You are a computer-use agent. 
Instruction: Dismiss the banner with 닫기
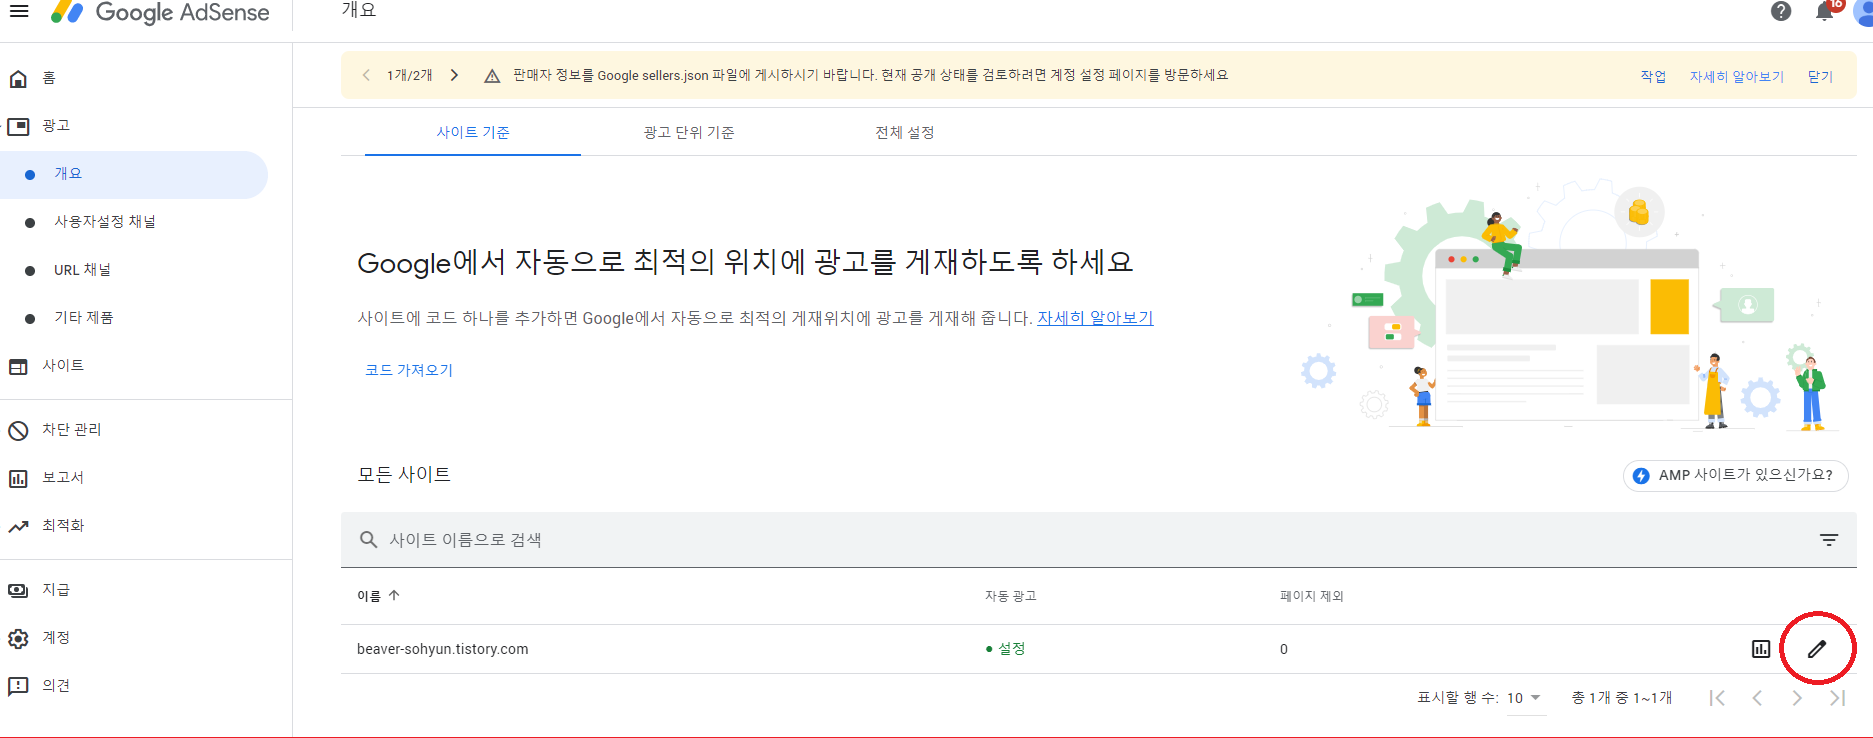(1820, 76)
